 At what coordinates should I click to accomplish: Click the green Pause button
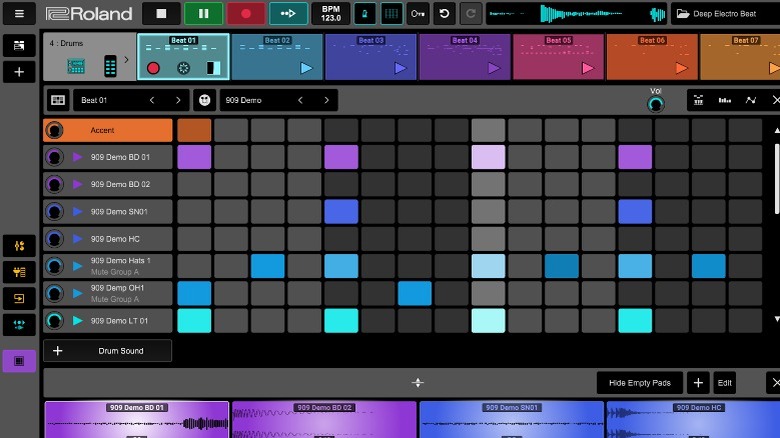click(x=203, y=14)
